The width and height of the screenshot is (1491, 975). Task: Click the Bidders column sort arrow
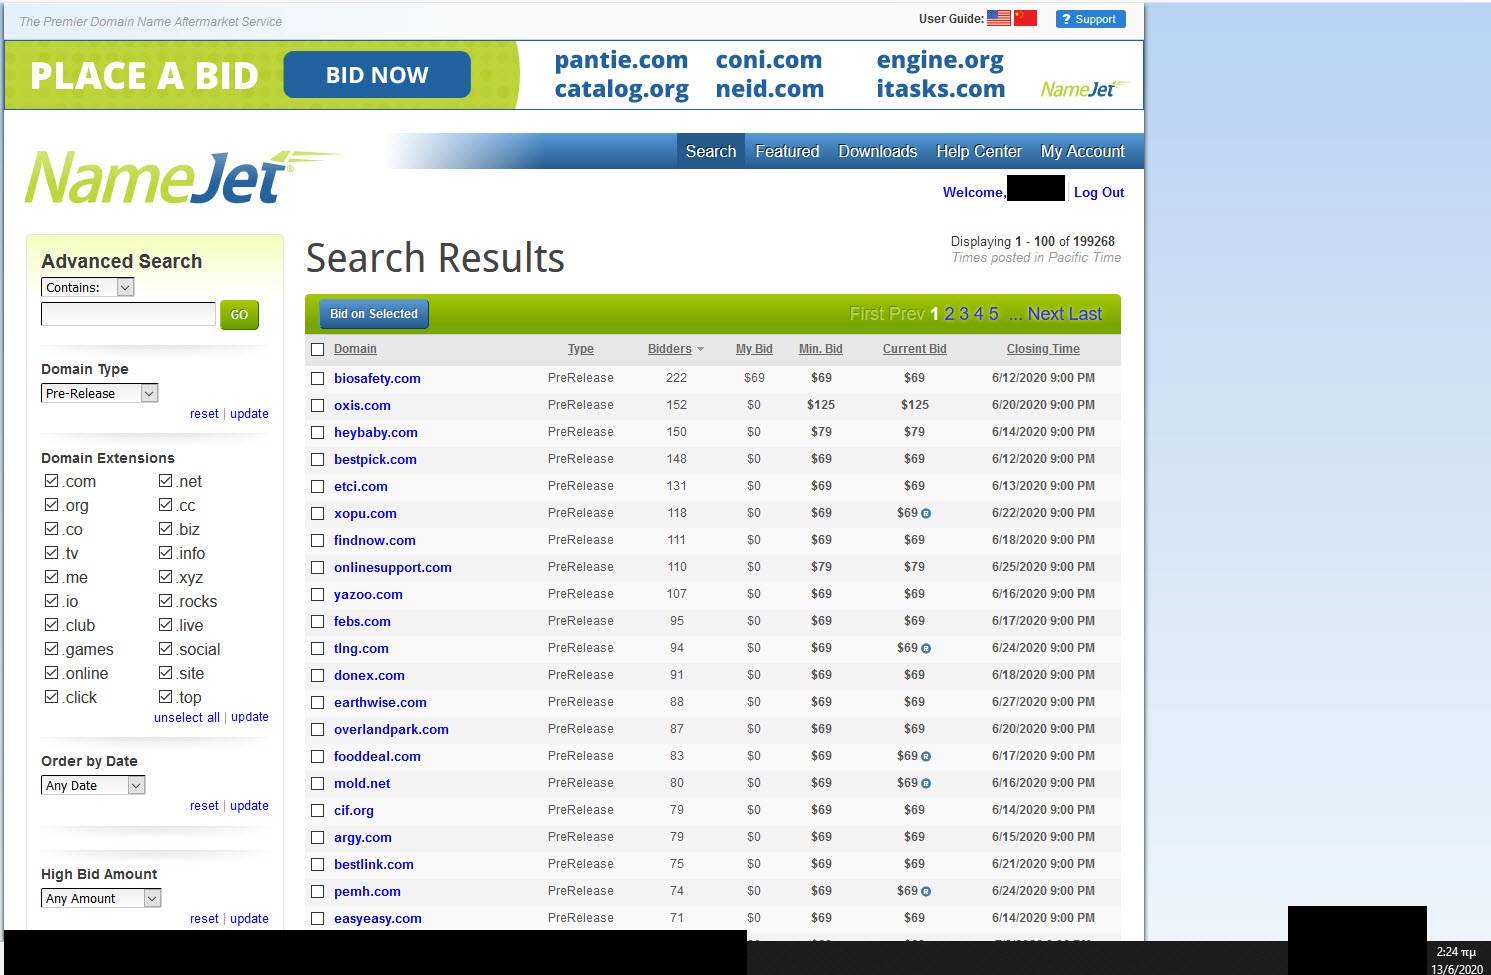(700, 349)
